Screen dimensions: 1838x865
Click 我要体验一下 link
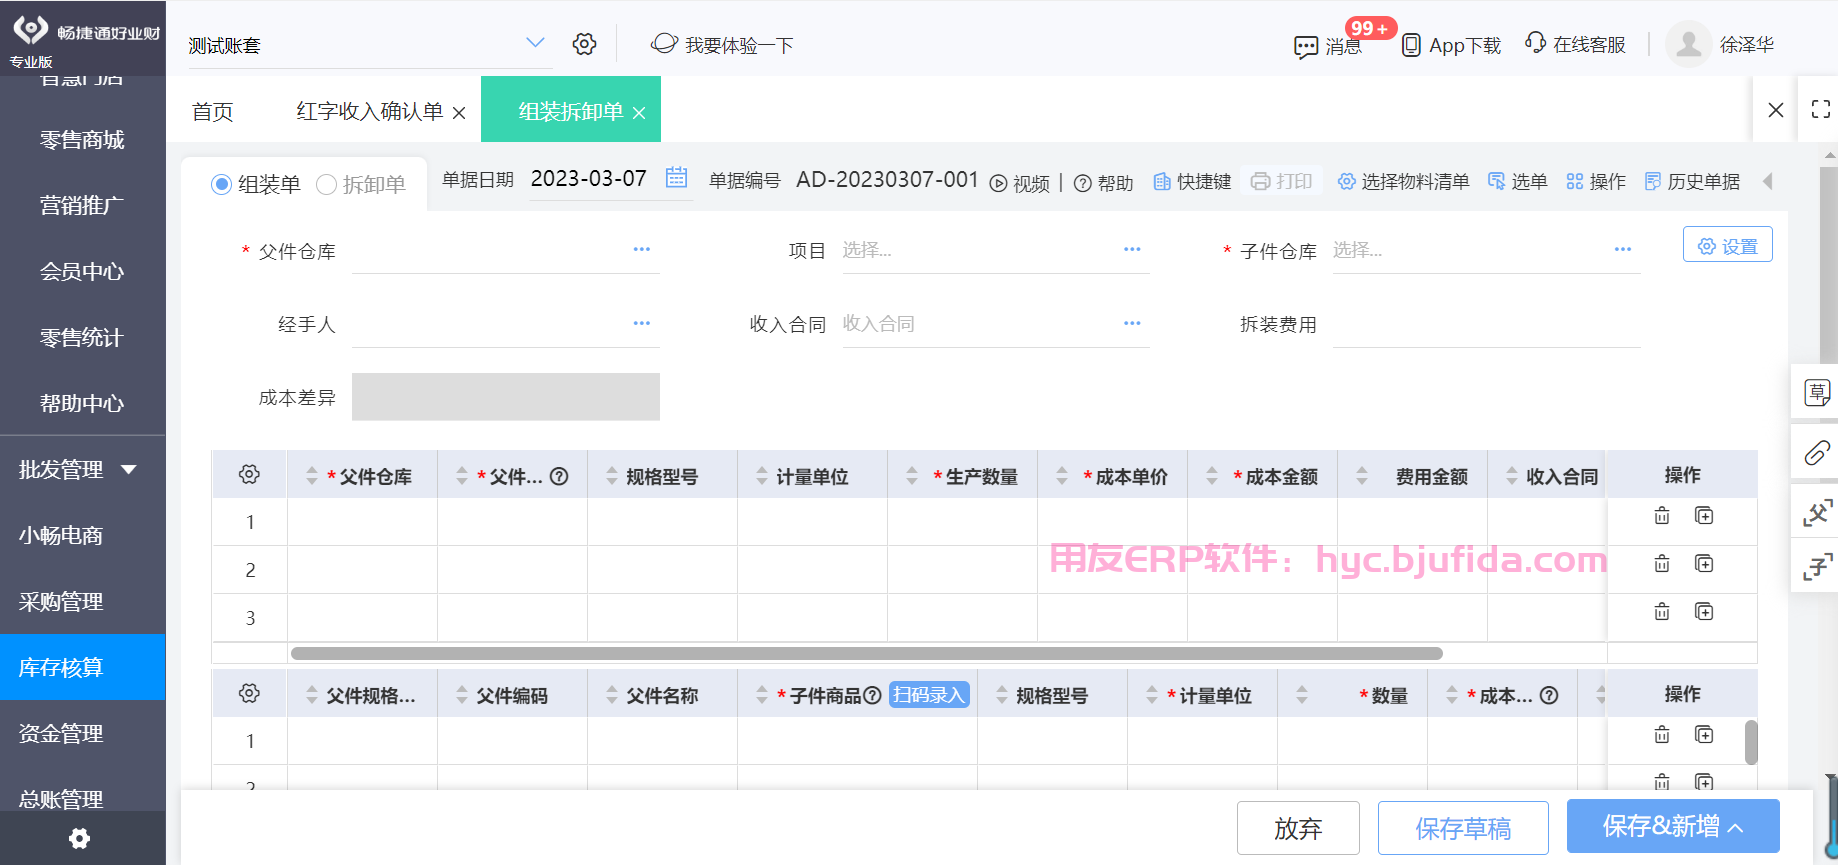tap(722, 45)
